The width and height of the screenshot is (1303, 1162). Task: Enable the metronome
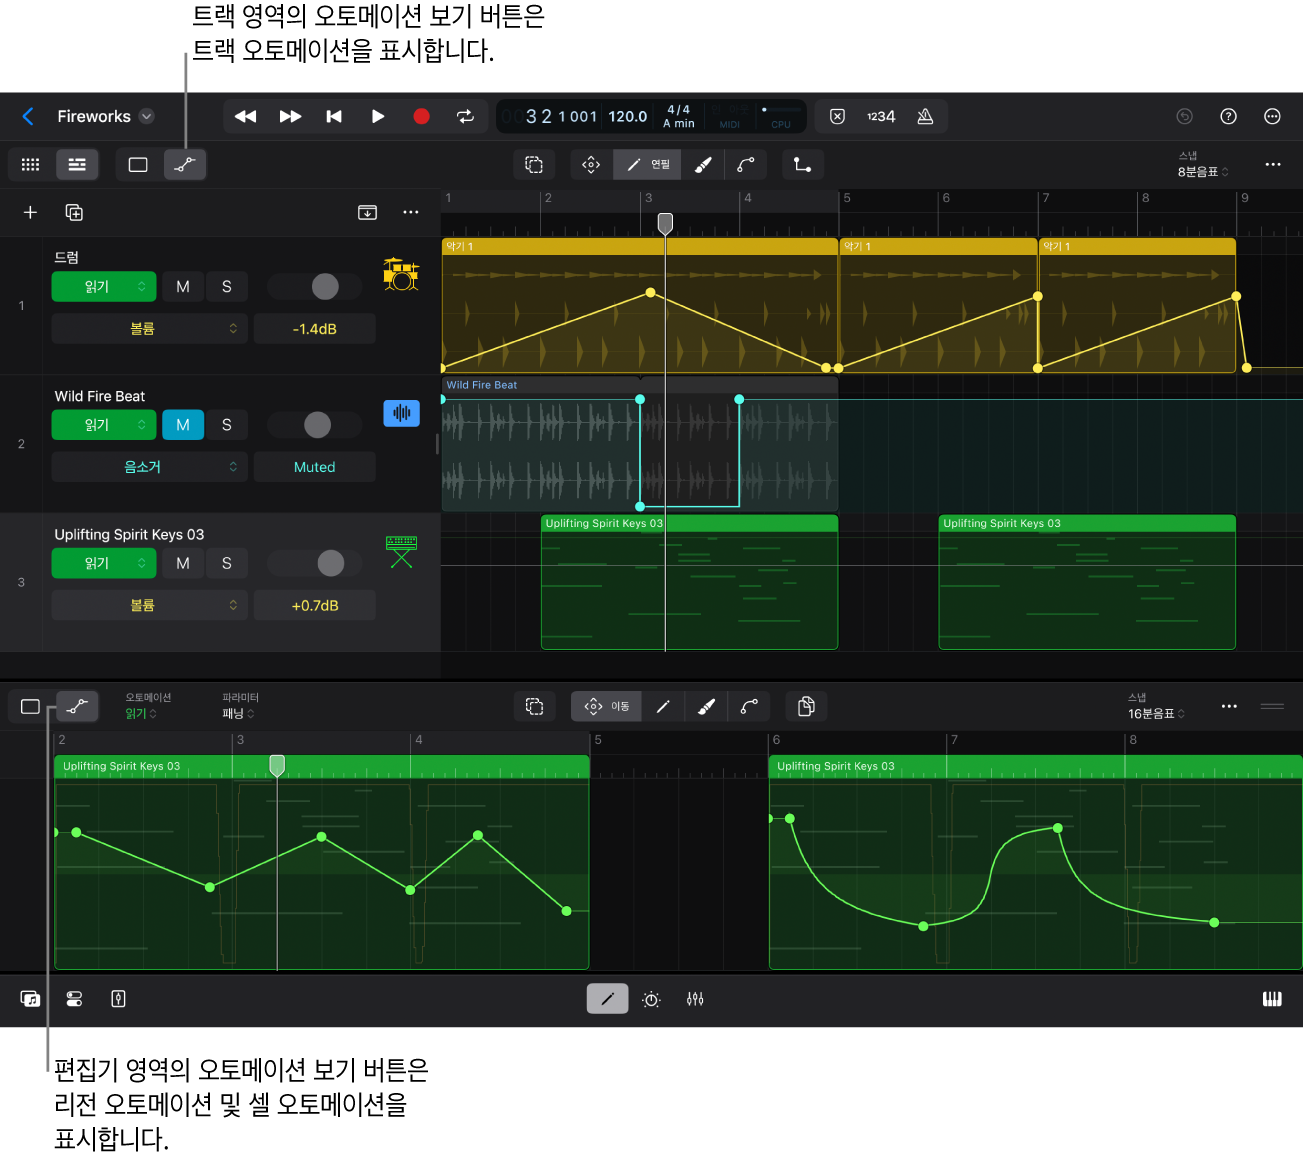coord(925,116)
